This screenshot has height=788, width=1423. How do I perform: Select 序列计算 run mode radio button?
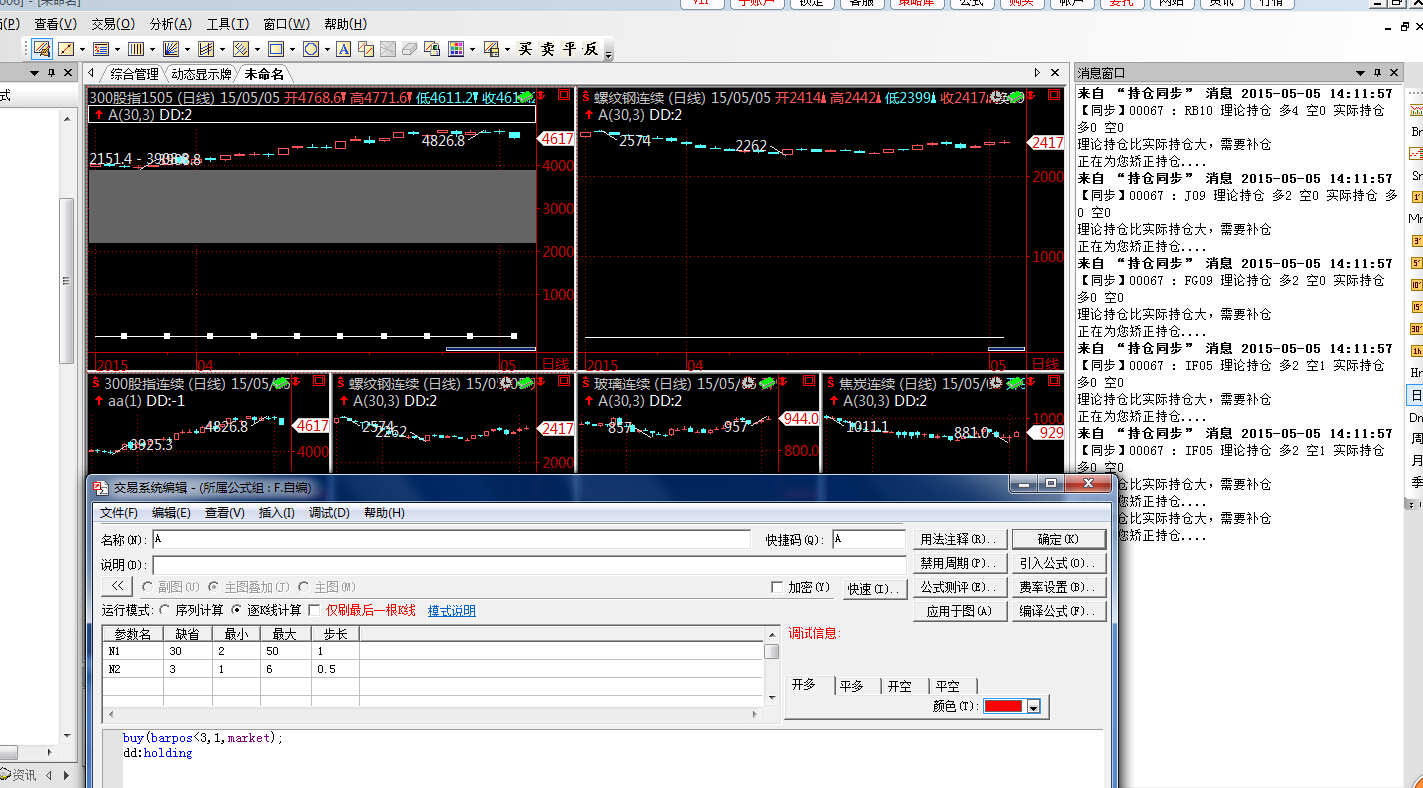pos(165,610)
